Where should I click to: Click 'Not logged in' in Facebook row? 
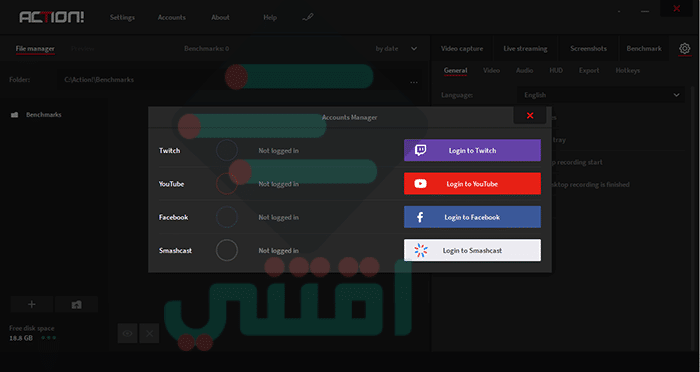point(279,217)
